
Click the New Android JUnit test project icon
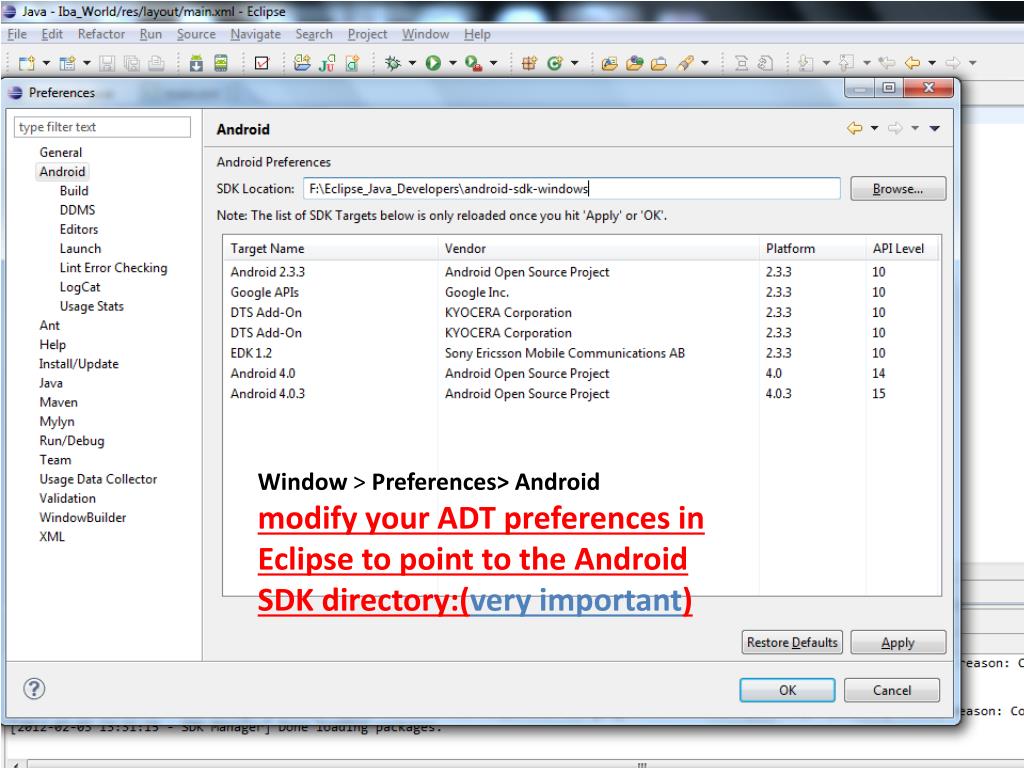click(x=327, y=63)
